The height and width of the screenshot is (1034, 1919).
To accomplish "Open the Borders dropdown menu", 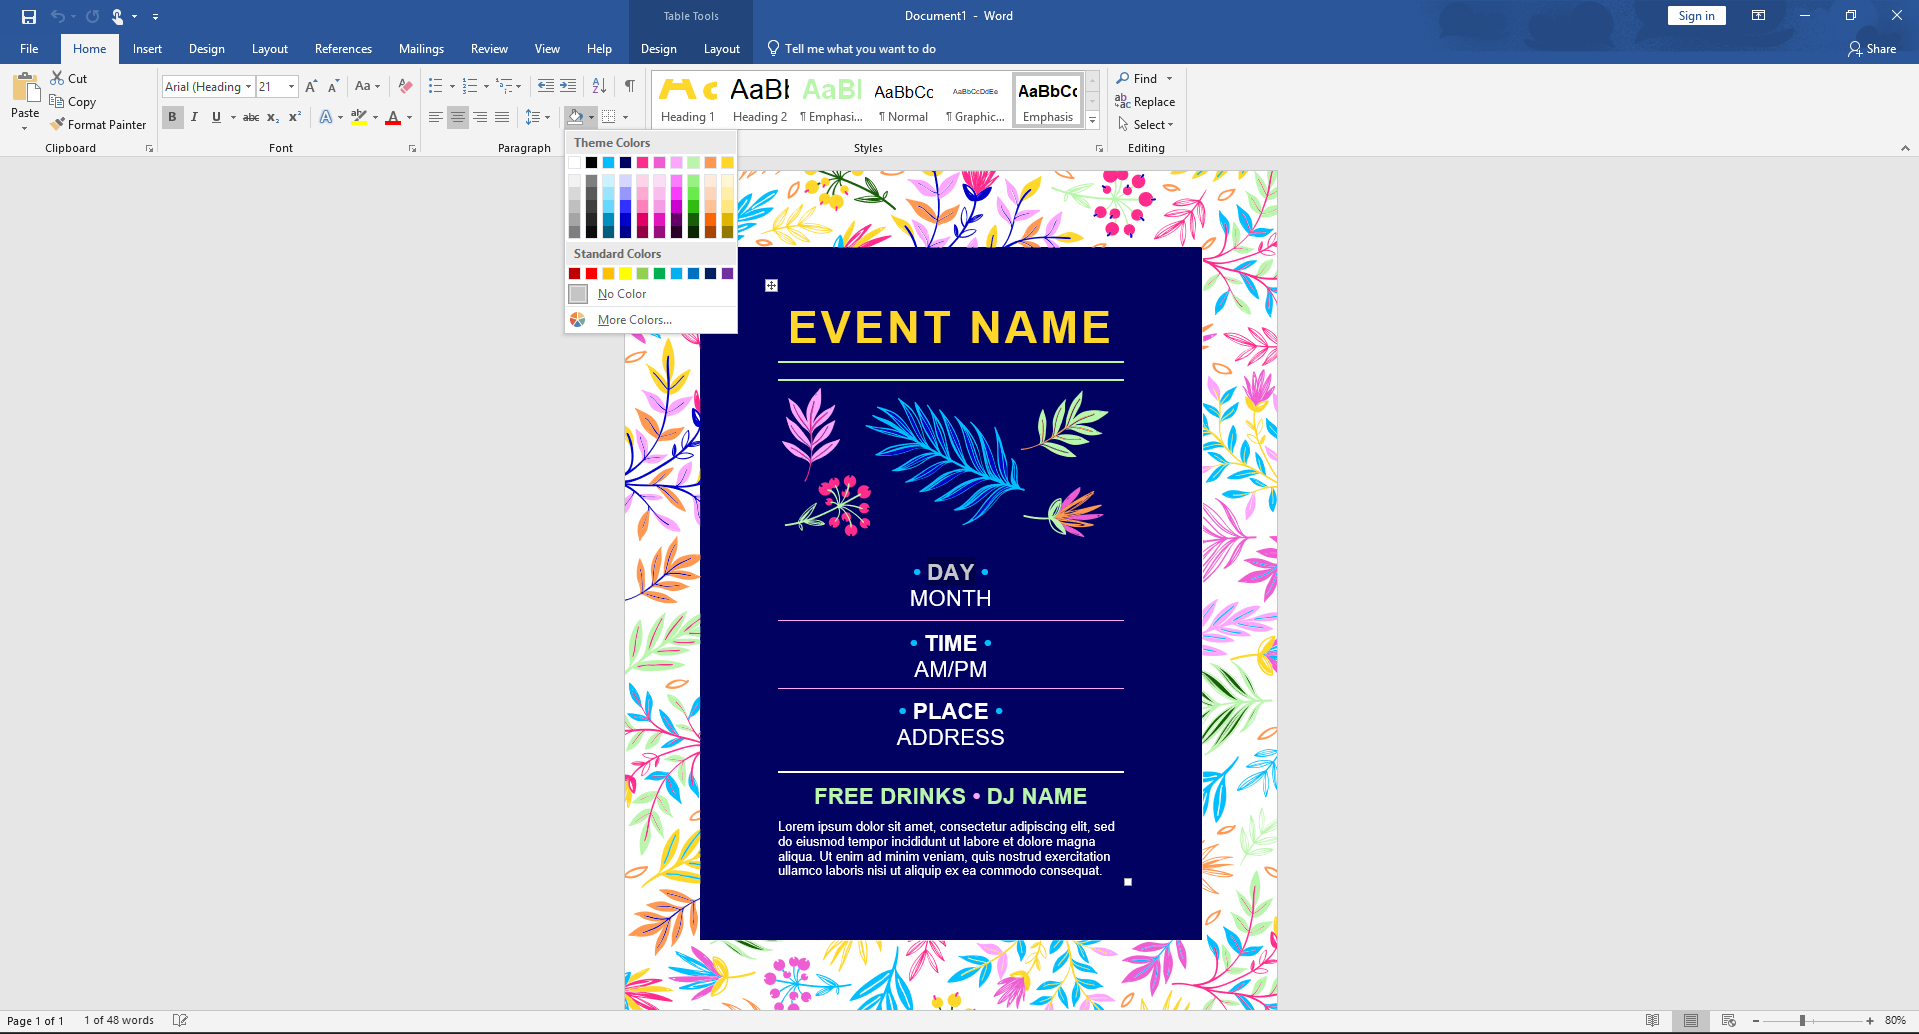I will click(x=625, y=117).
